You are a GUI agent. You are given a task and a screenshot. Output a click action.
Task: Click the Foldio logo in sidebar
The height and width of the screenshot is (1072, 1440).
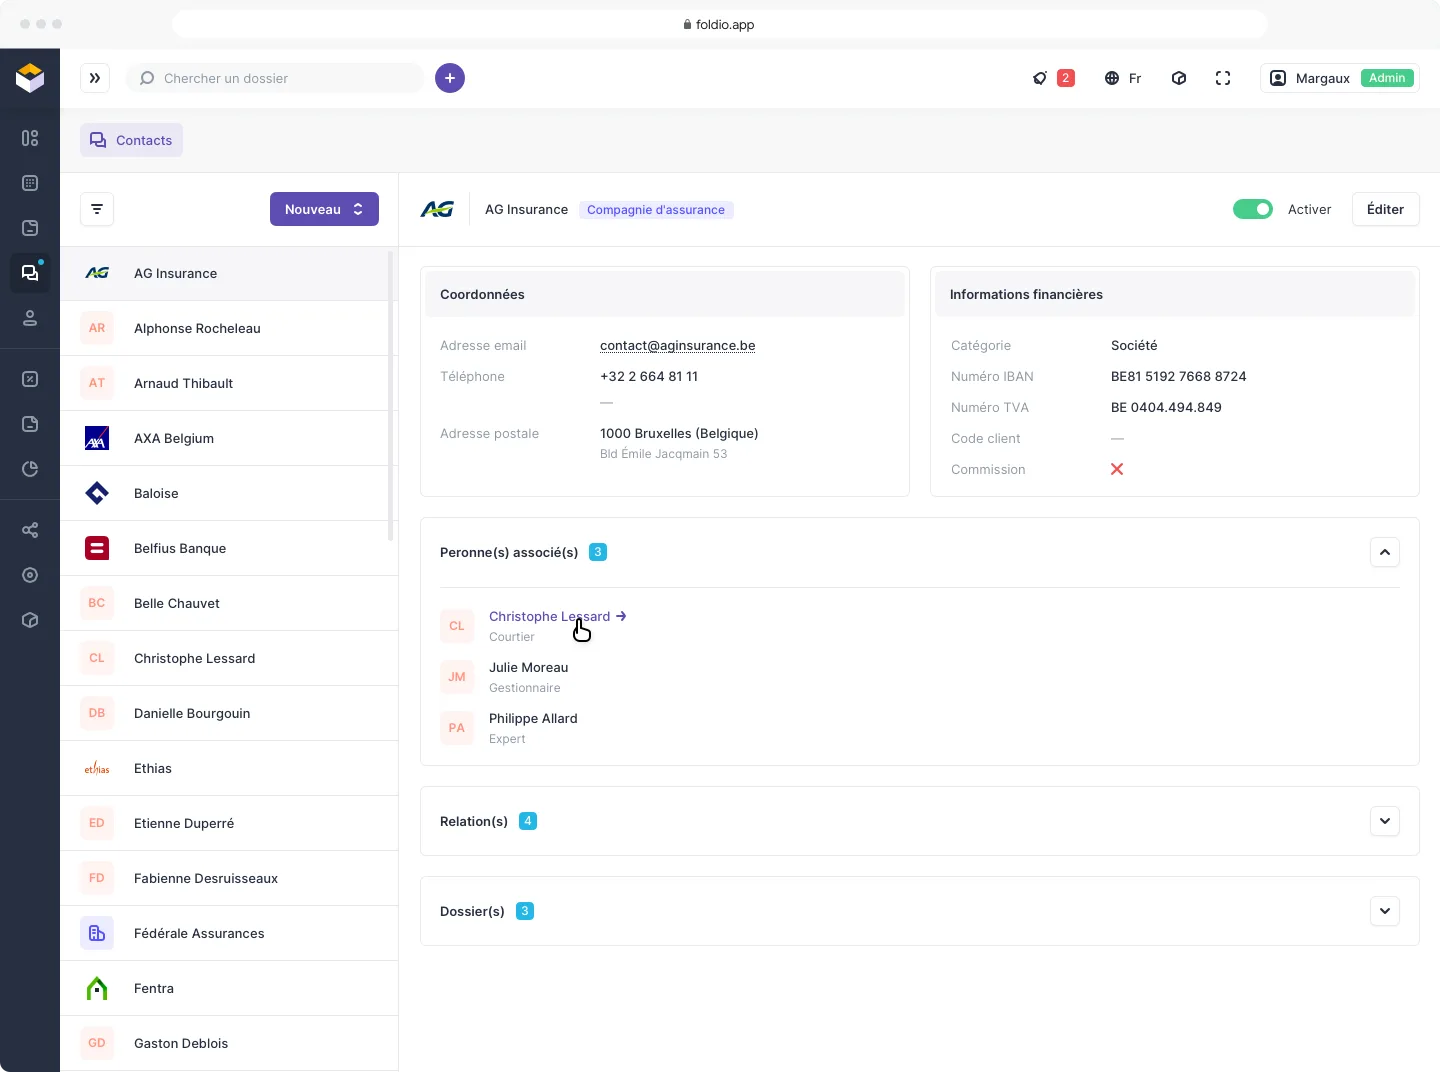[30, 78]
